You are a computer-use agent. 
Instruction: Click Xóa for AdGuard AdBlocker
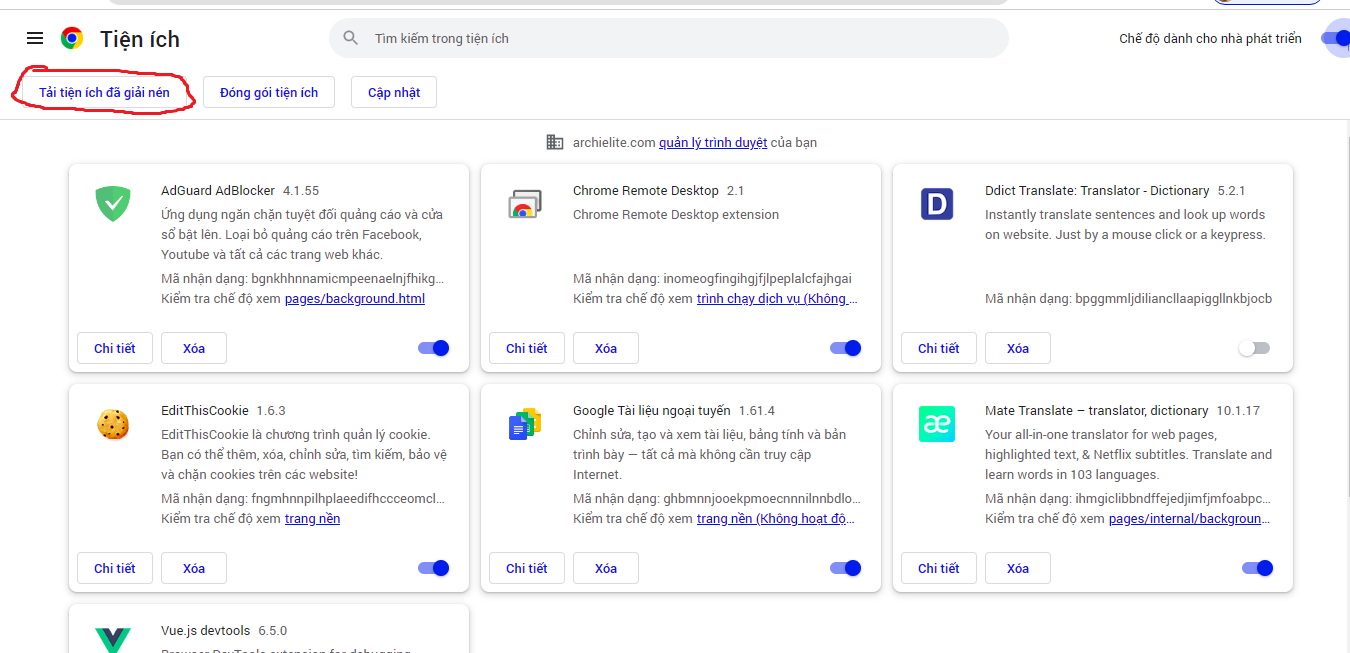tap(194, 348)
